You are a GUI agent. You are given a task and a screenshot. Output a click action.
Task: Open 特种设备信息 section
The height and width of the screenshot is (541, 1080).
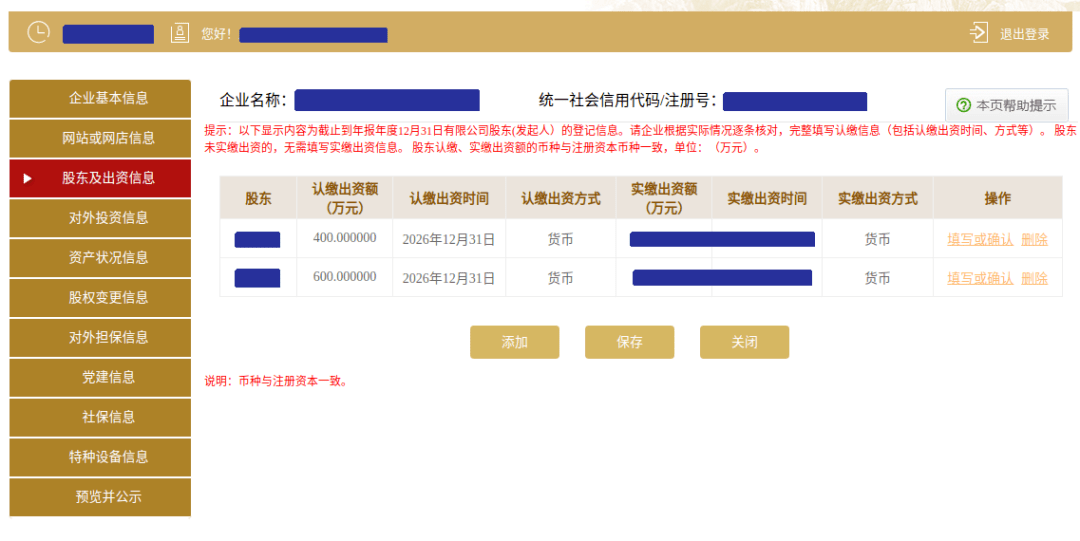click(100, 457)
